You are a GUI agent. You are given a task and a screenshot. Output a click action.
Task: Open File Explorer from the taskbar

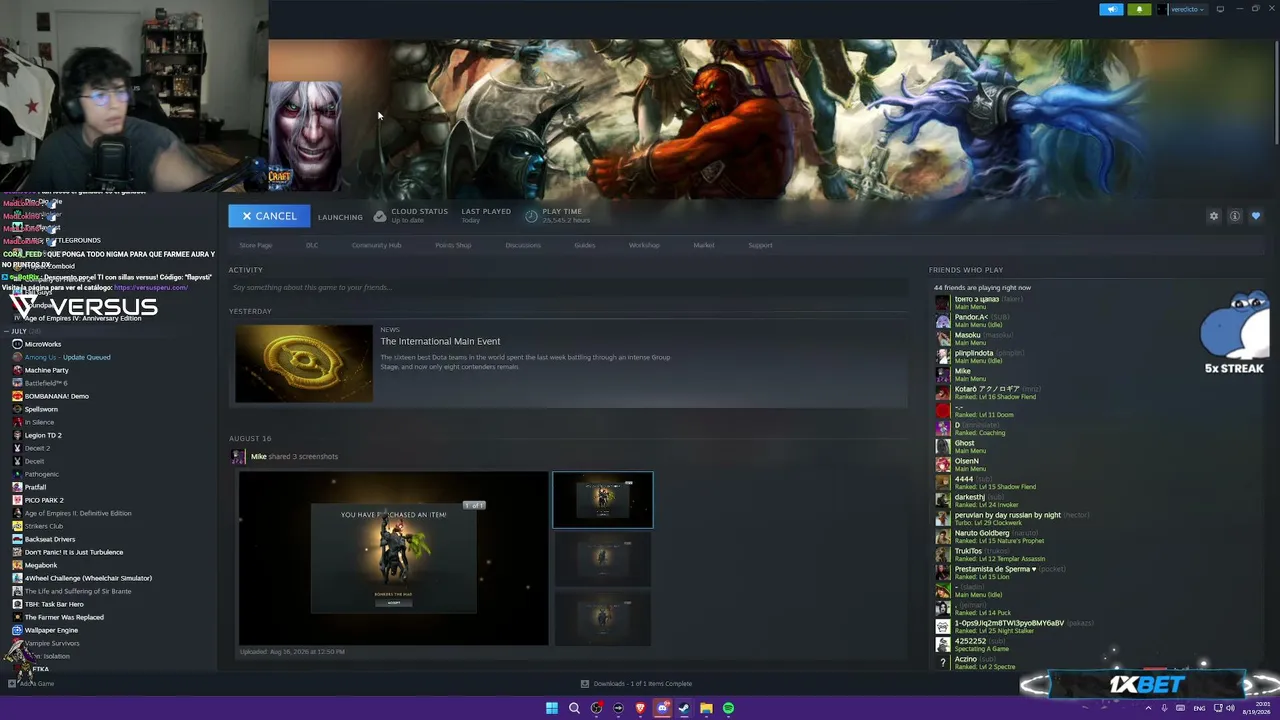tap(706, 708)
